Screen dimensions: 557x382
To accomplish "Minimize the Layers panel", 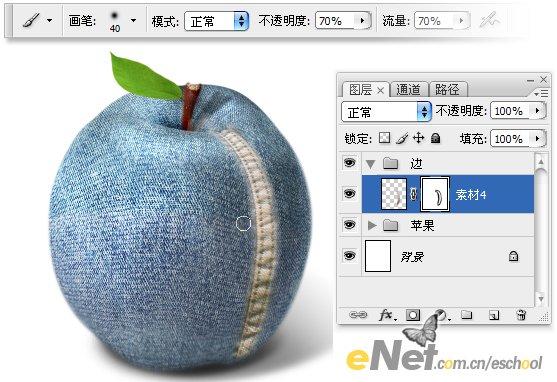I will pos(530,81).
